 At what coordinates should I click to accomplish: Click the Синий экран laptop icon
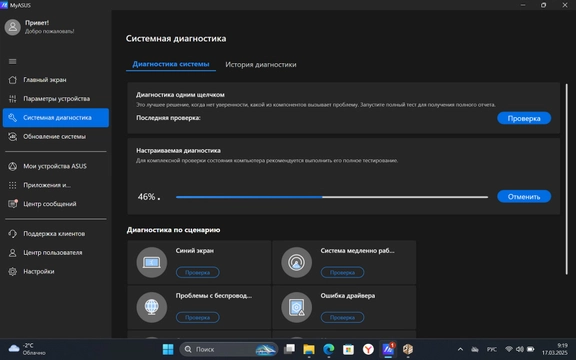point(152,262)
